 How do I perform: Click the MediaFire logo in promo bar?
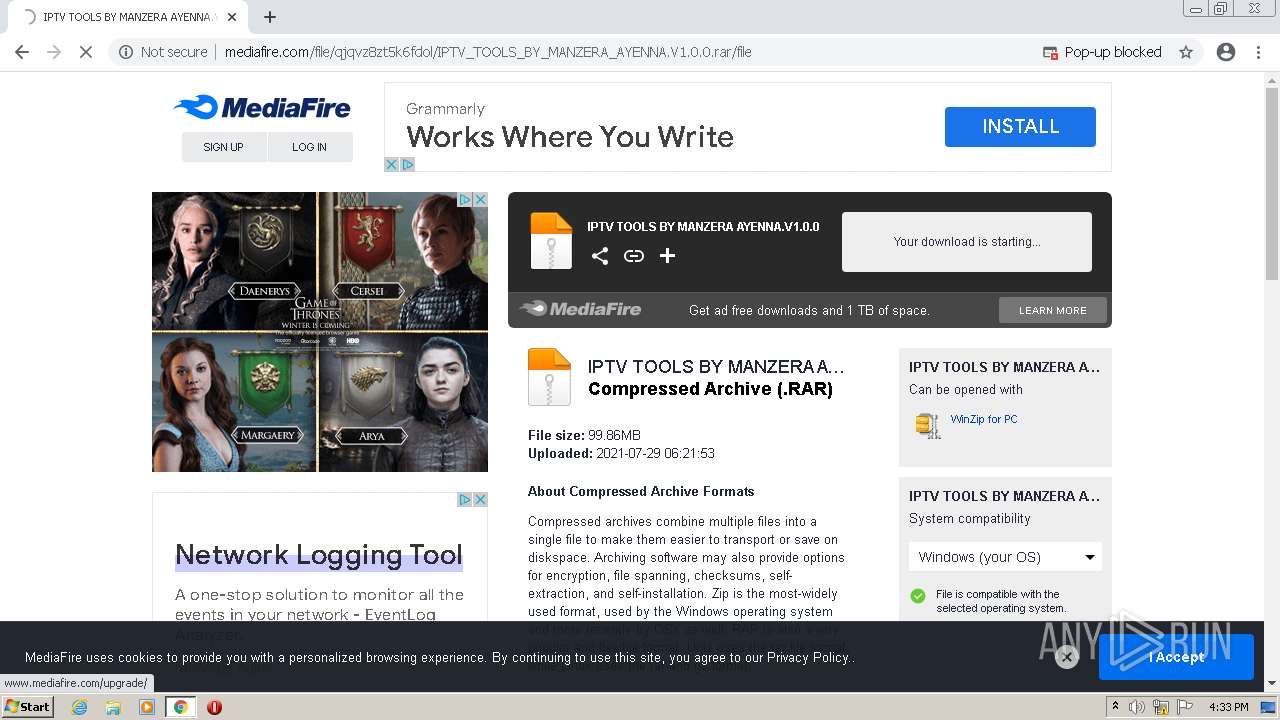click(x=580, y=309)
